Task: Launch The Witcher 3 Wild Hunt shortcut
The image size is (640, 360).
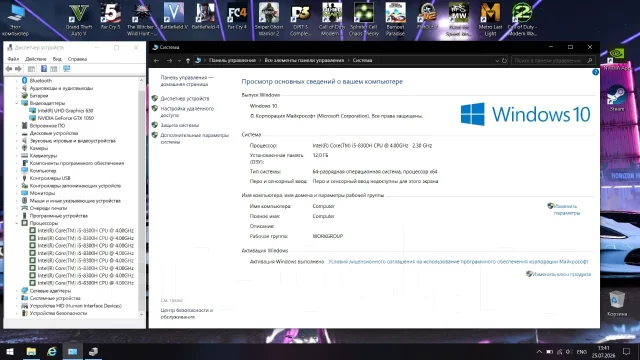Action: click(142, 19)
